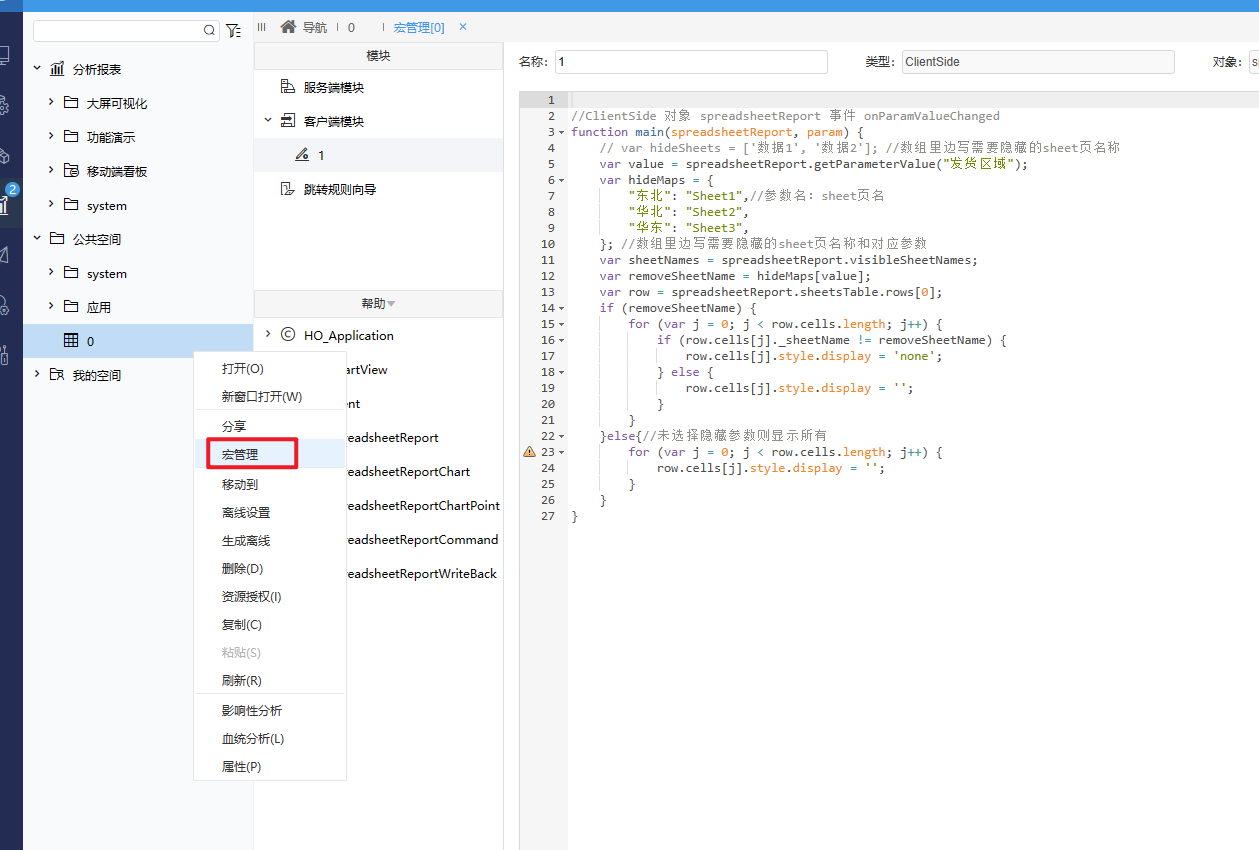Expand the 我的空间 node
Viewport: 1259px width, 850px height.
pos(37,375)
